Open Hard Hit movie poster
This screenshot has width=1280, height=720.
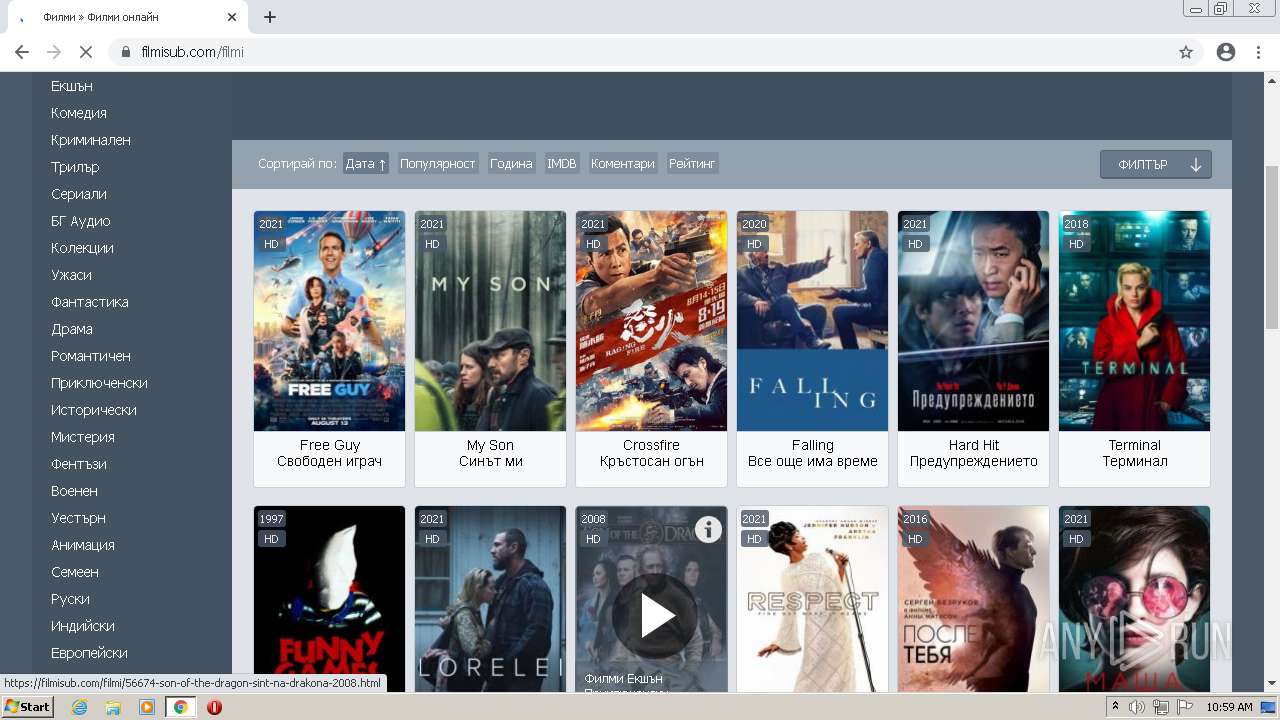[973, 321]
